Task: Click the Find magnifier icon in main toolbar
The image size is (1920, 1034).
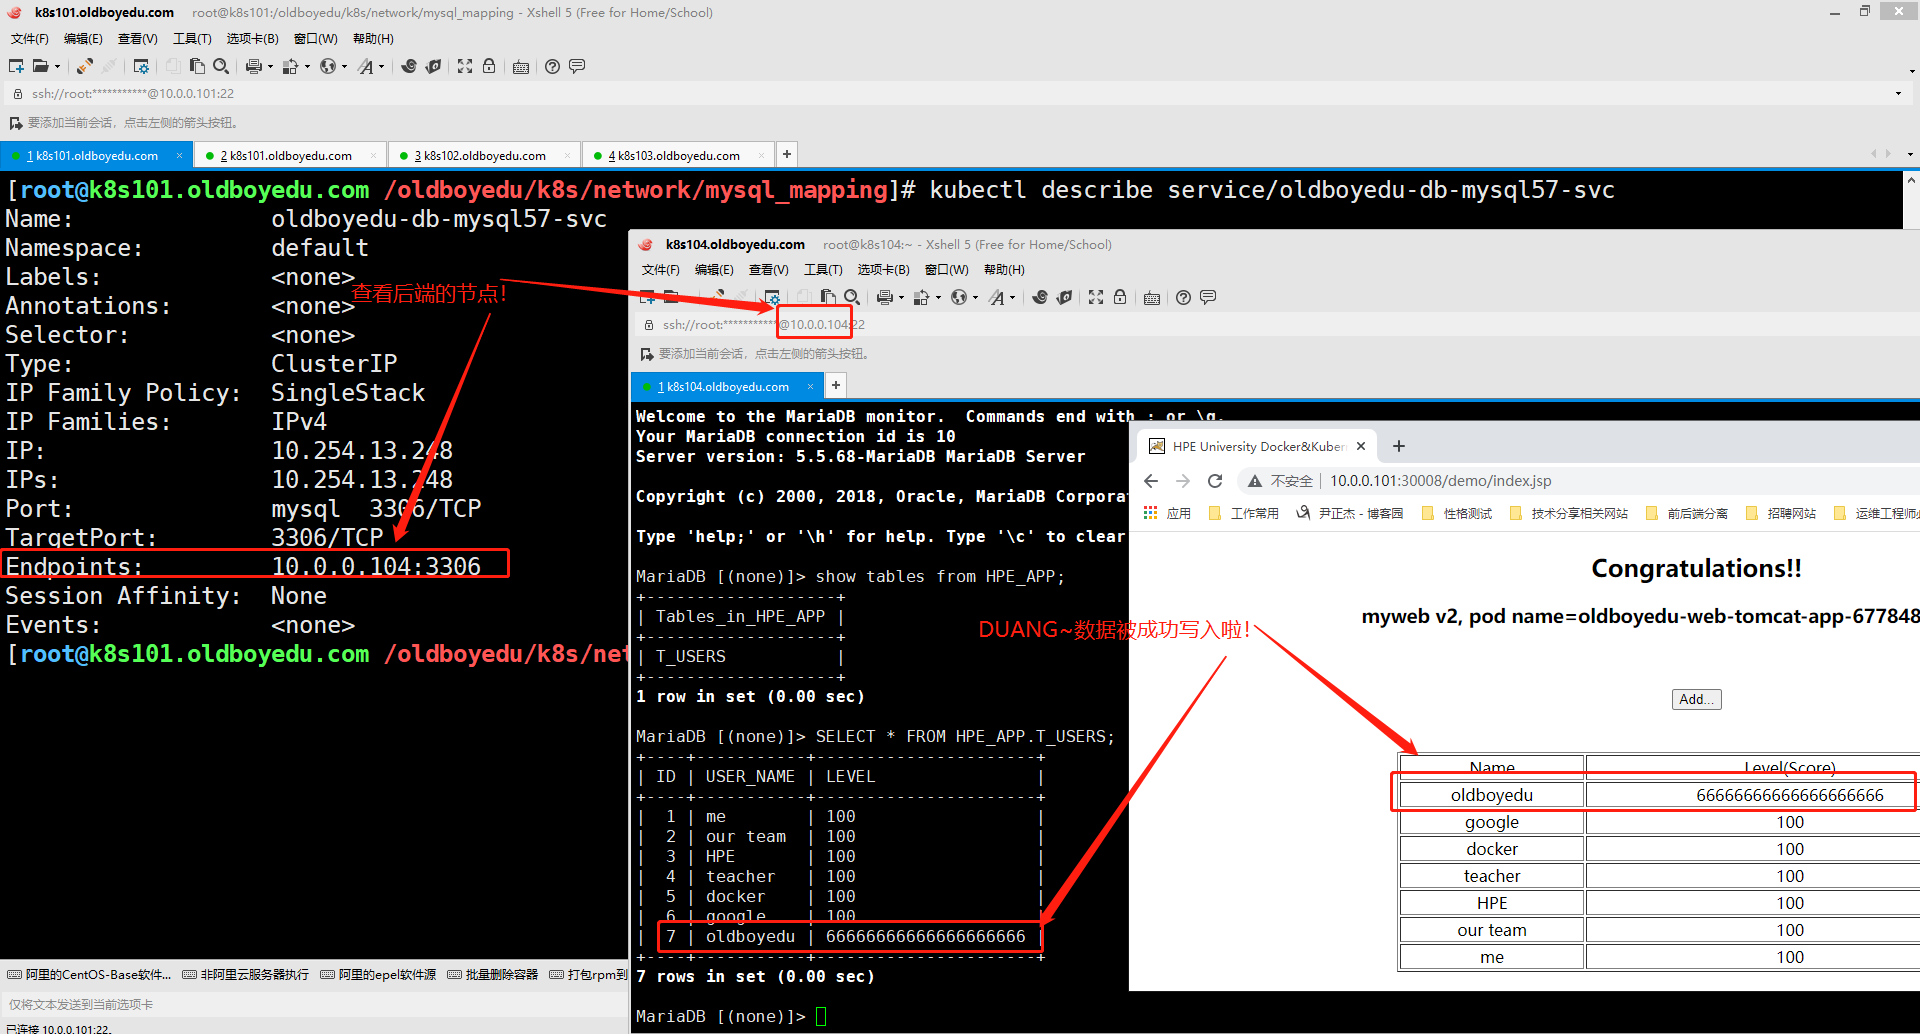Action: (x=221, y=66)
